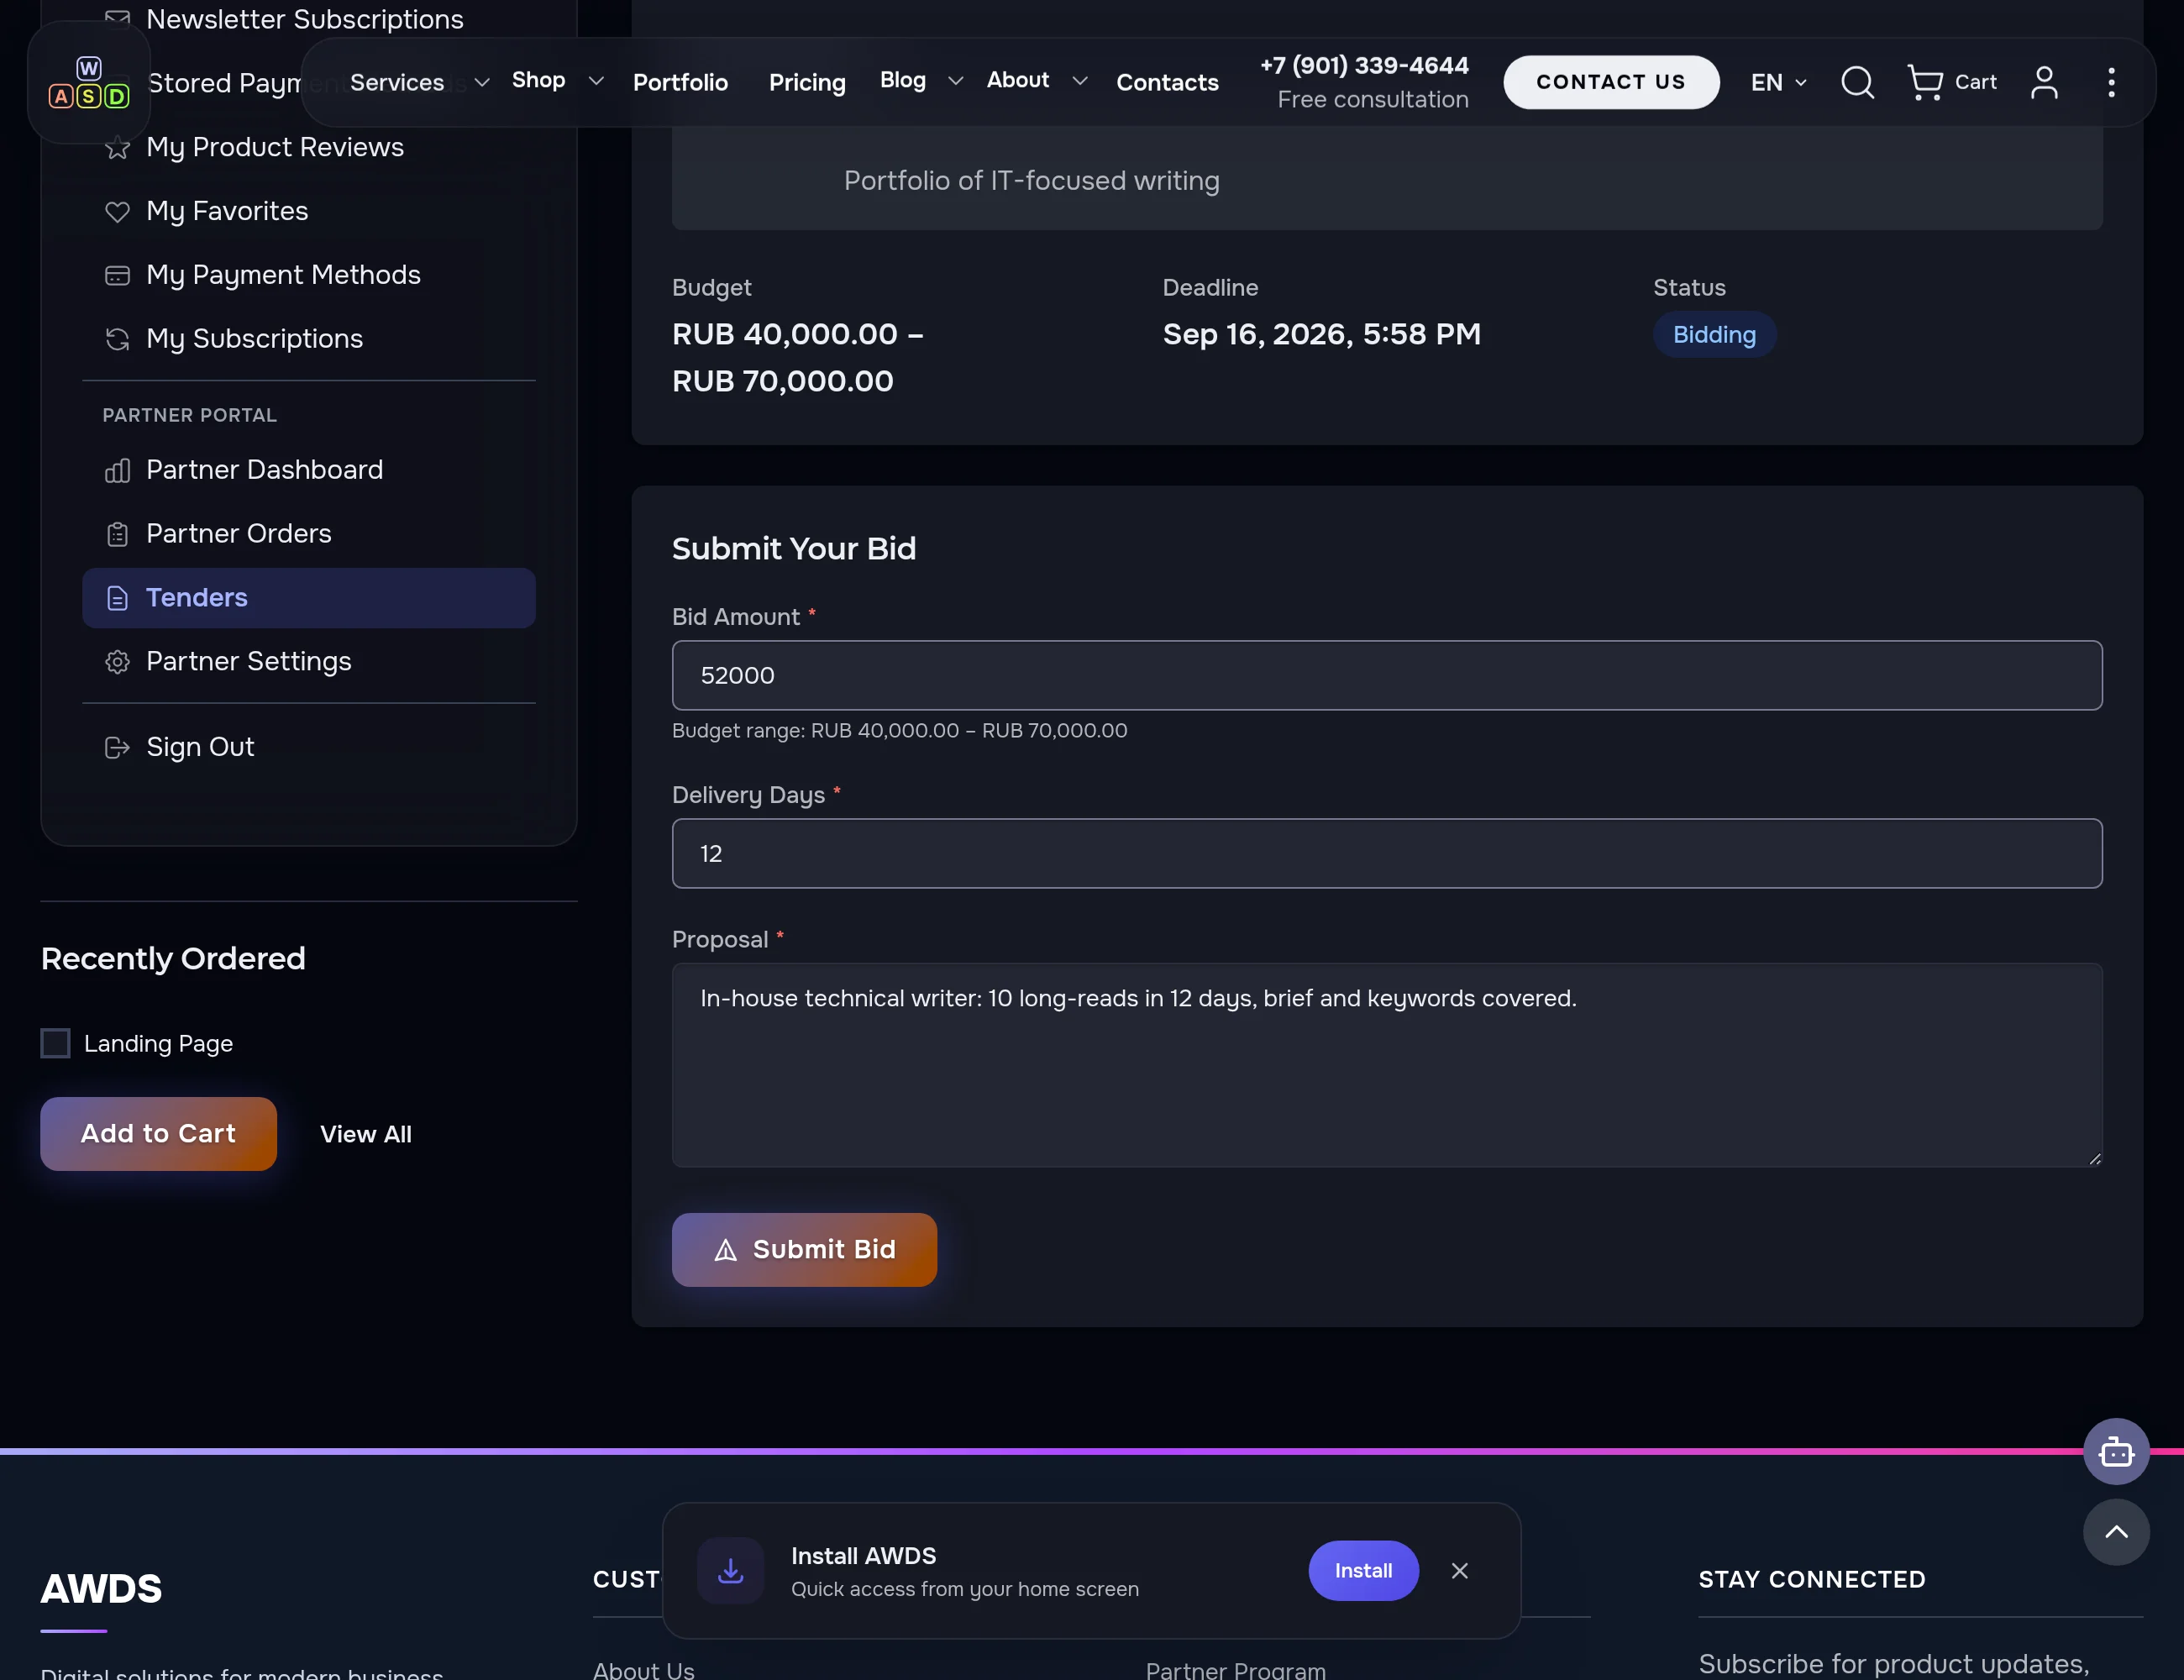Open the chatbot assistant button
This screenshot has height=1680, width=2184.
(x=2116, y=1451)
